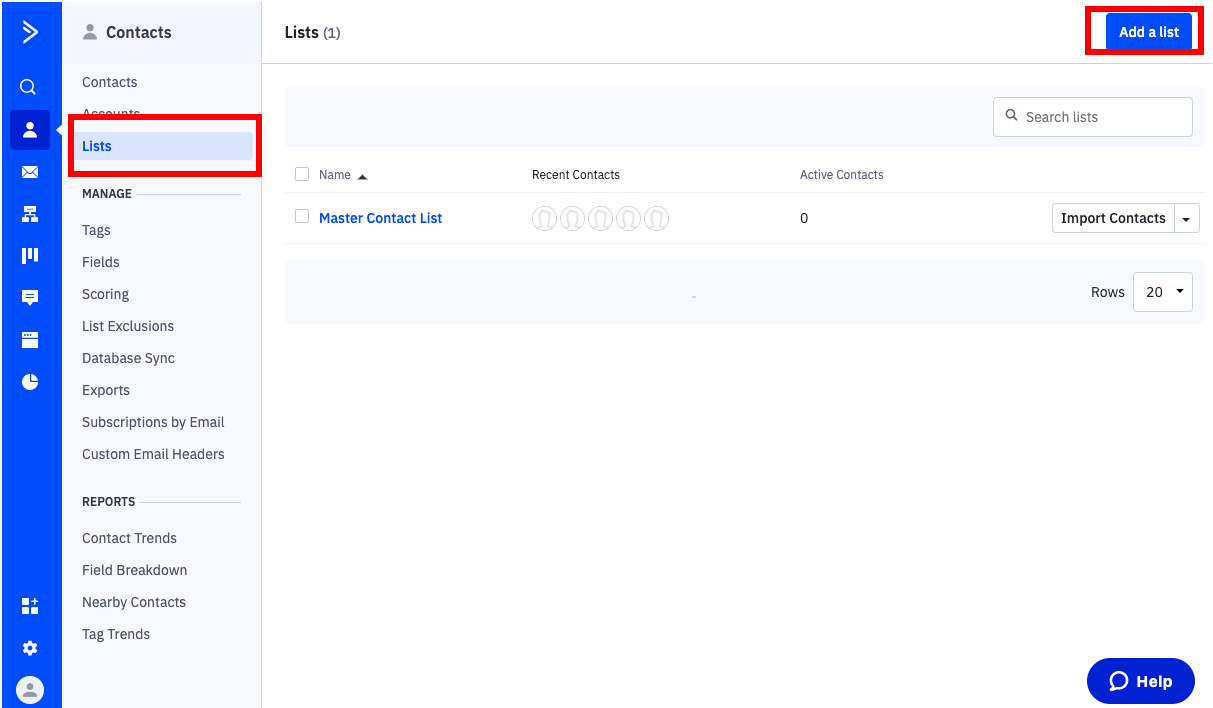Tick the select-all checkbox in table header
Viewport: 1213px width, 708px height.
(302, 174)
